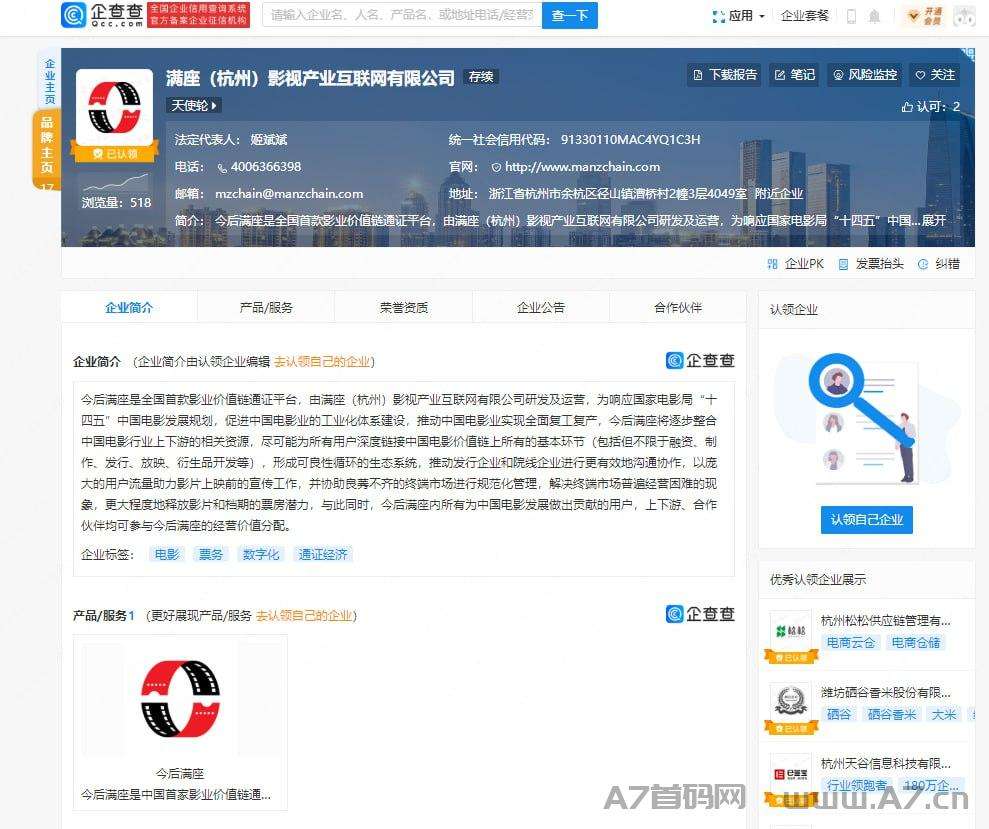The width and height of the screenshot is (989, 829).
Task: Click the 今后满座 product title
Action: [180, 773]
